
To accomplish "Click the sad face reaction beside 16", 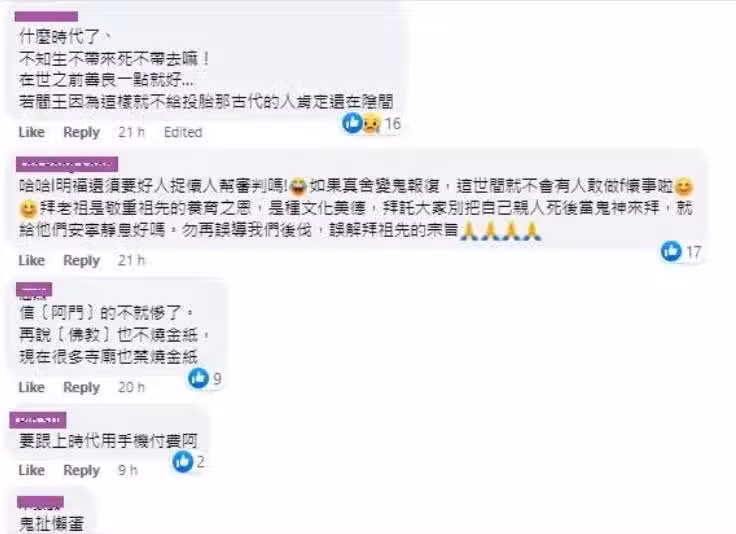I will click(x=372, y=123).
